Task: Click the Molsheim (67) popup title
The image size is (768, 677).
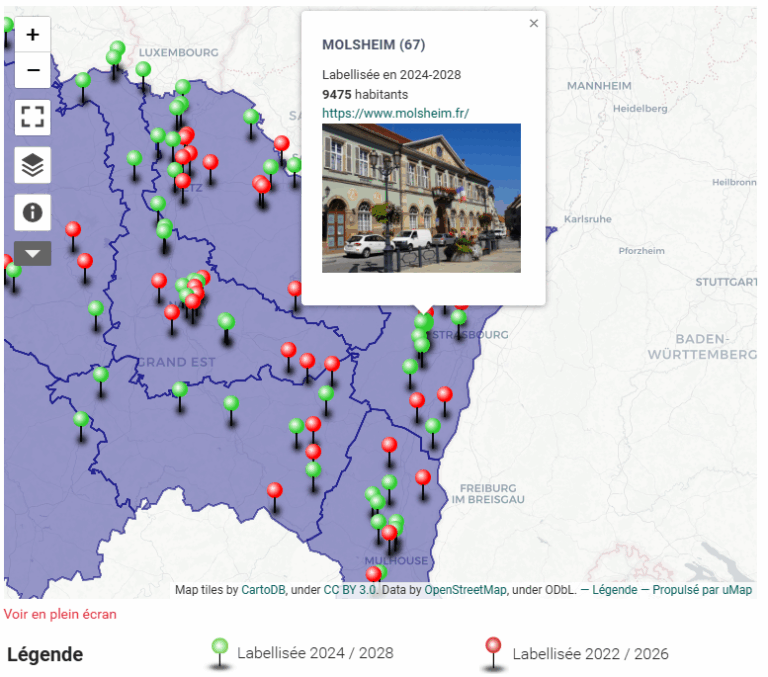Action: click(x=373, y=45)
